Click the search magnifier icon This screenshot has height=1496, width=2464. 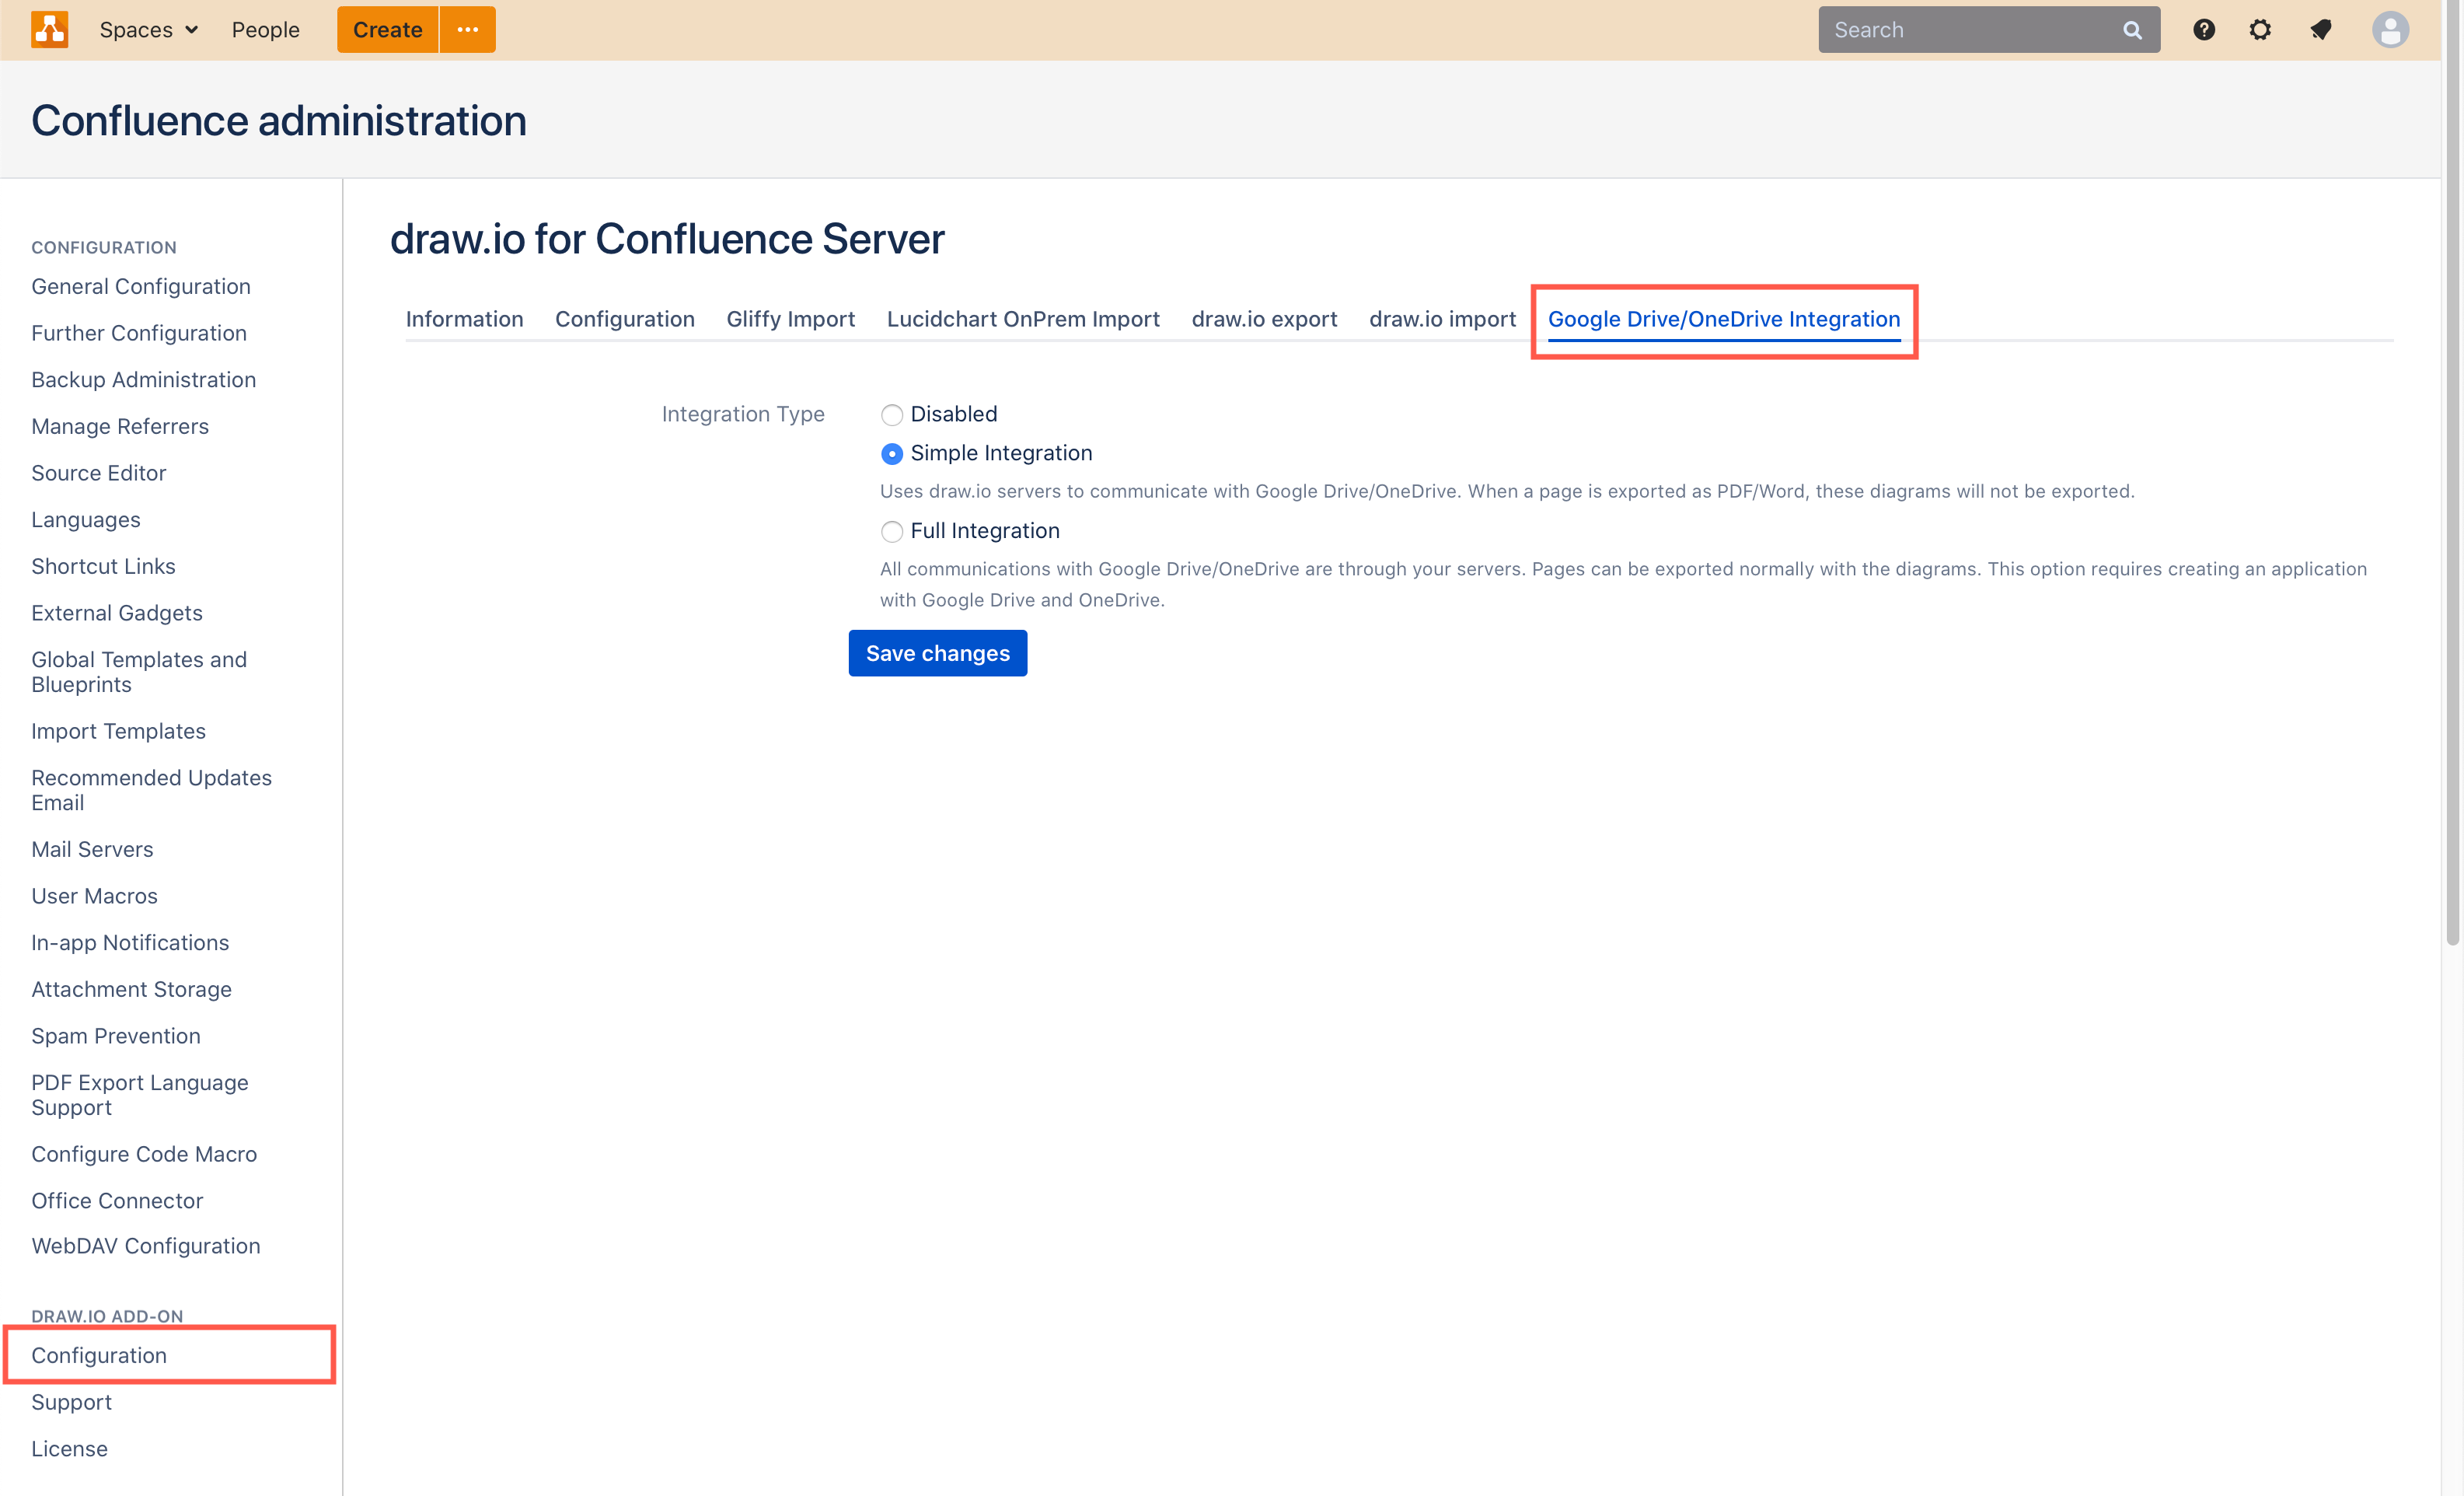tap(2132, 29)
